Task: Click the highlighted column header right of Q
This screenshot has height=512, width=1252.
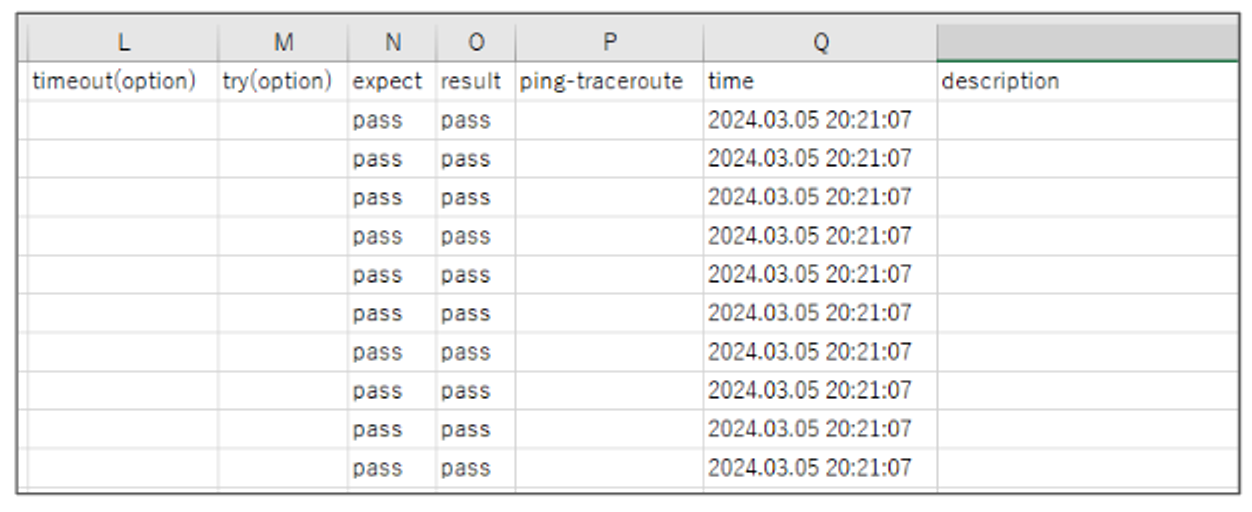Action: pyautogui.click(x=1088, y=42)
